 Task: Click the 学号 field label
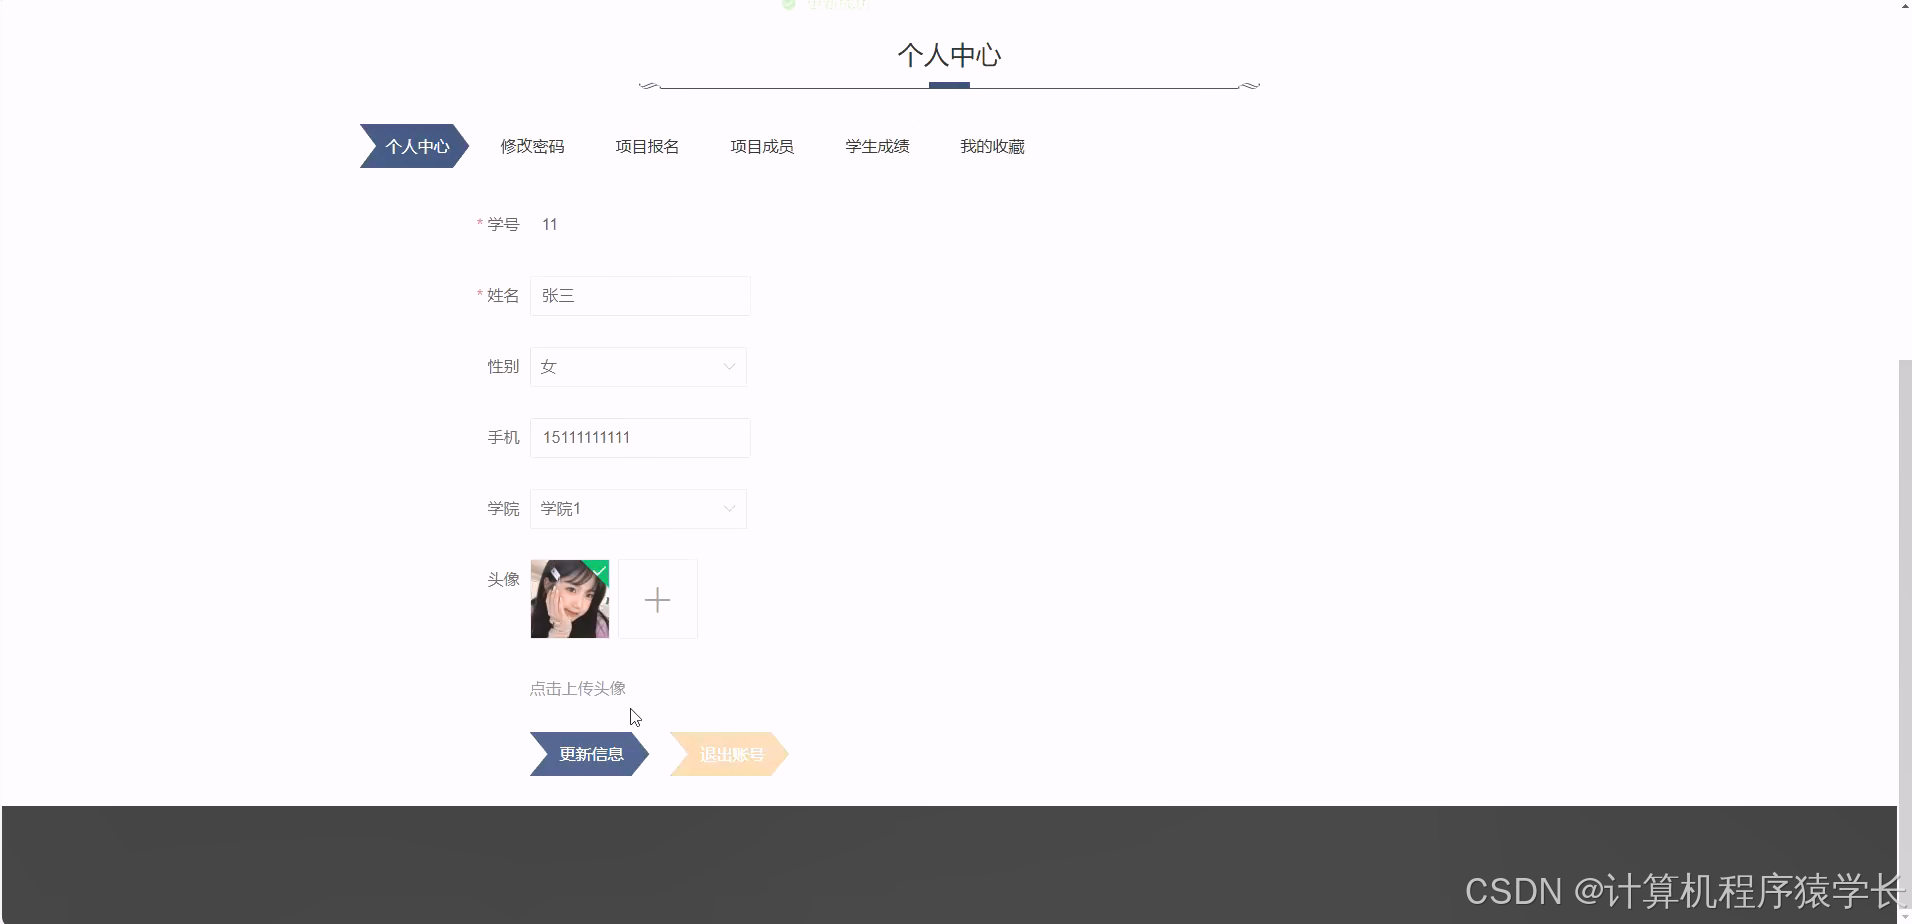(503, 224)
